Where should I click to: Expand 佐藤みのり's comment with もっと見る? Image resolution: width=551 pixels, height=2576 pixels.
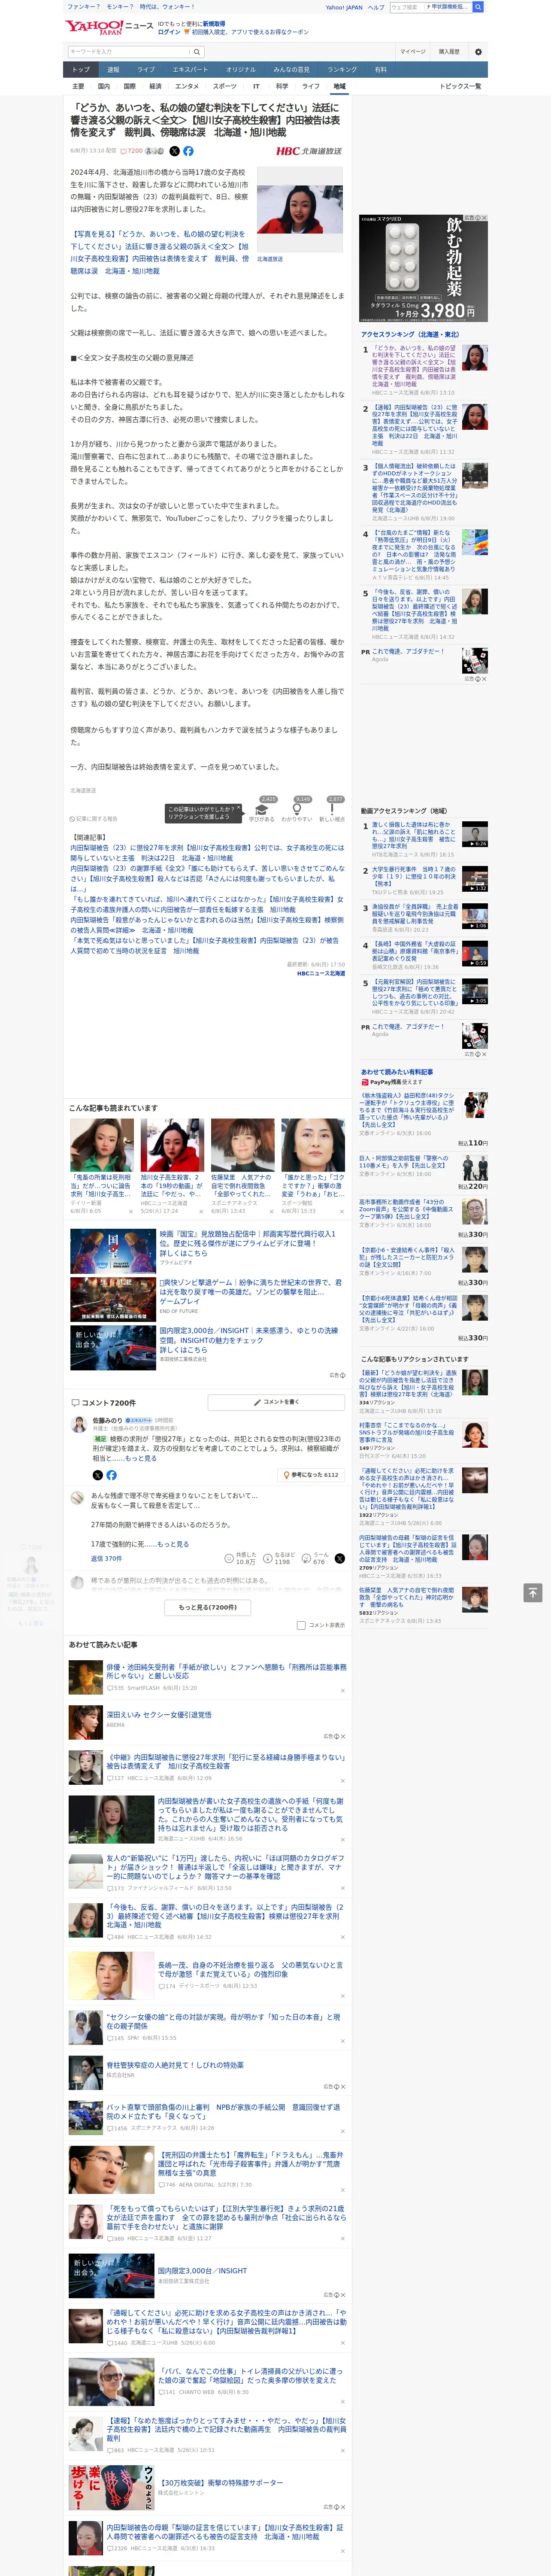(x=141, y=1458)
